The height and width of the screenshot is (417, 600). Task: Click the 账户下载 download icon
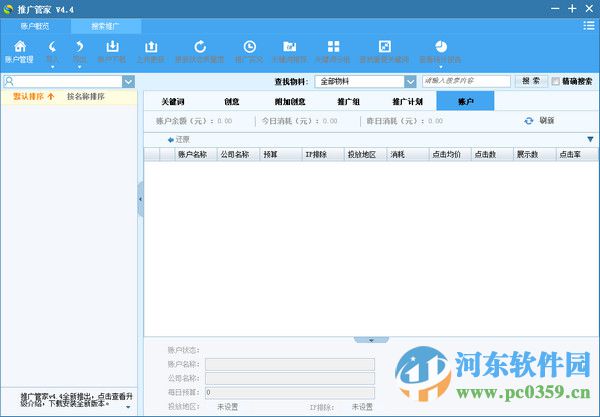point(113,47)
